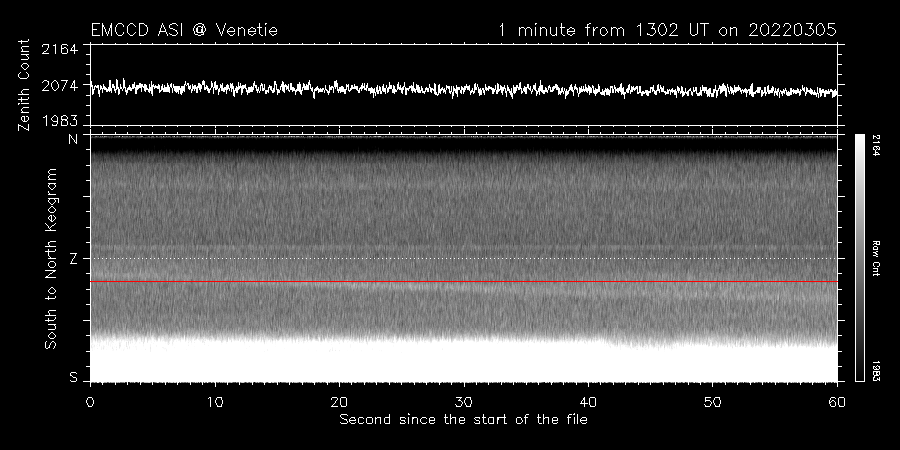Click the grayscale colorbar on the right
Viewport: 900px width, 450px height.
pos(860,258)
